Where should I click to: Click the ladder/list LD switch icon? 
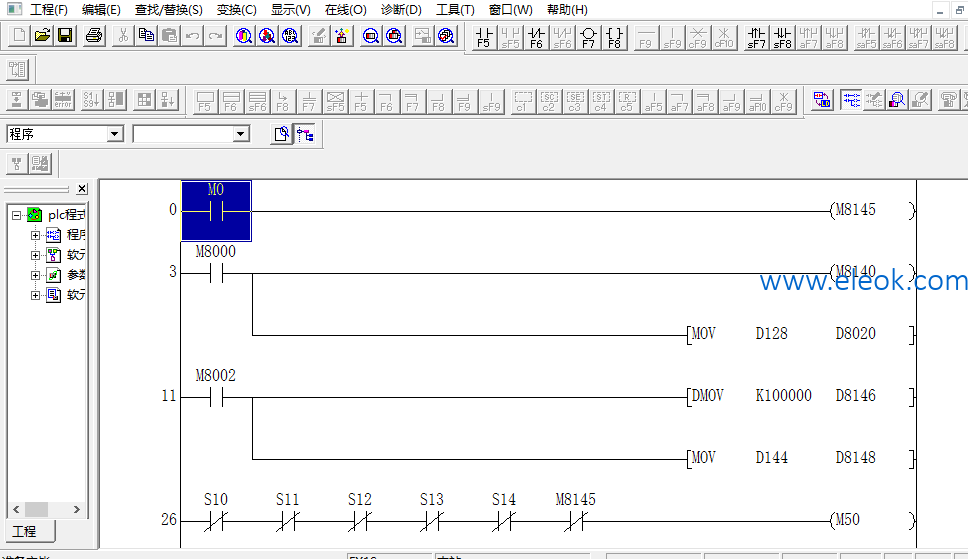coord(822,99)
